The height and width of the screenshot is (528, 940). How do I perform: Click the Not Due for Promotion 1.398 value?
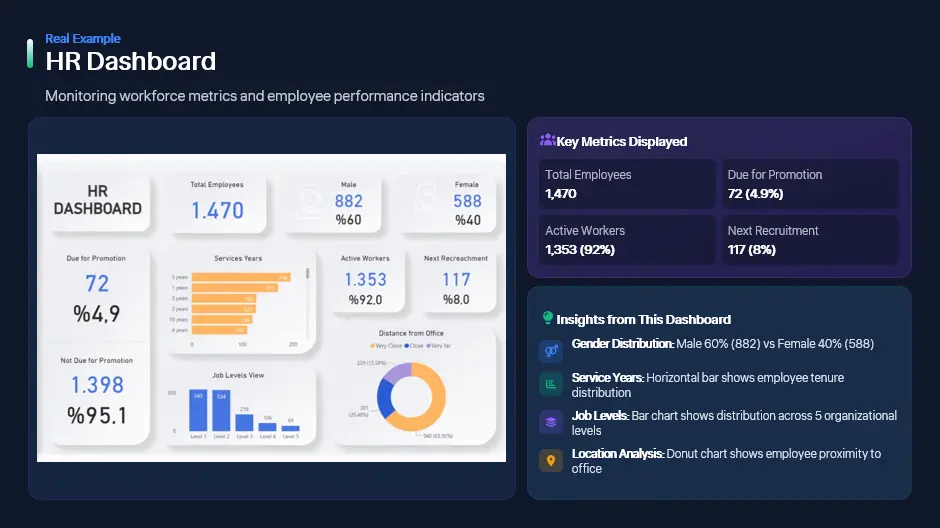point(97,385)
